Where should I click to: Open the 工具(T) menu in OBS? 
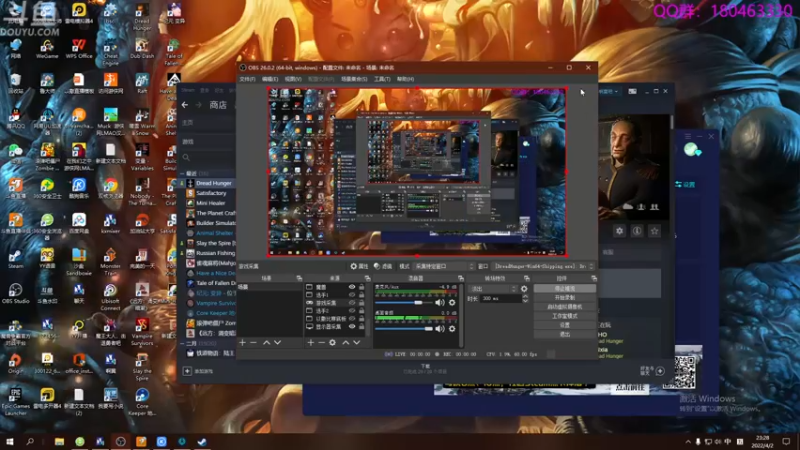(382, 79)
